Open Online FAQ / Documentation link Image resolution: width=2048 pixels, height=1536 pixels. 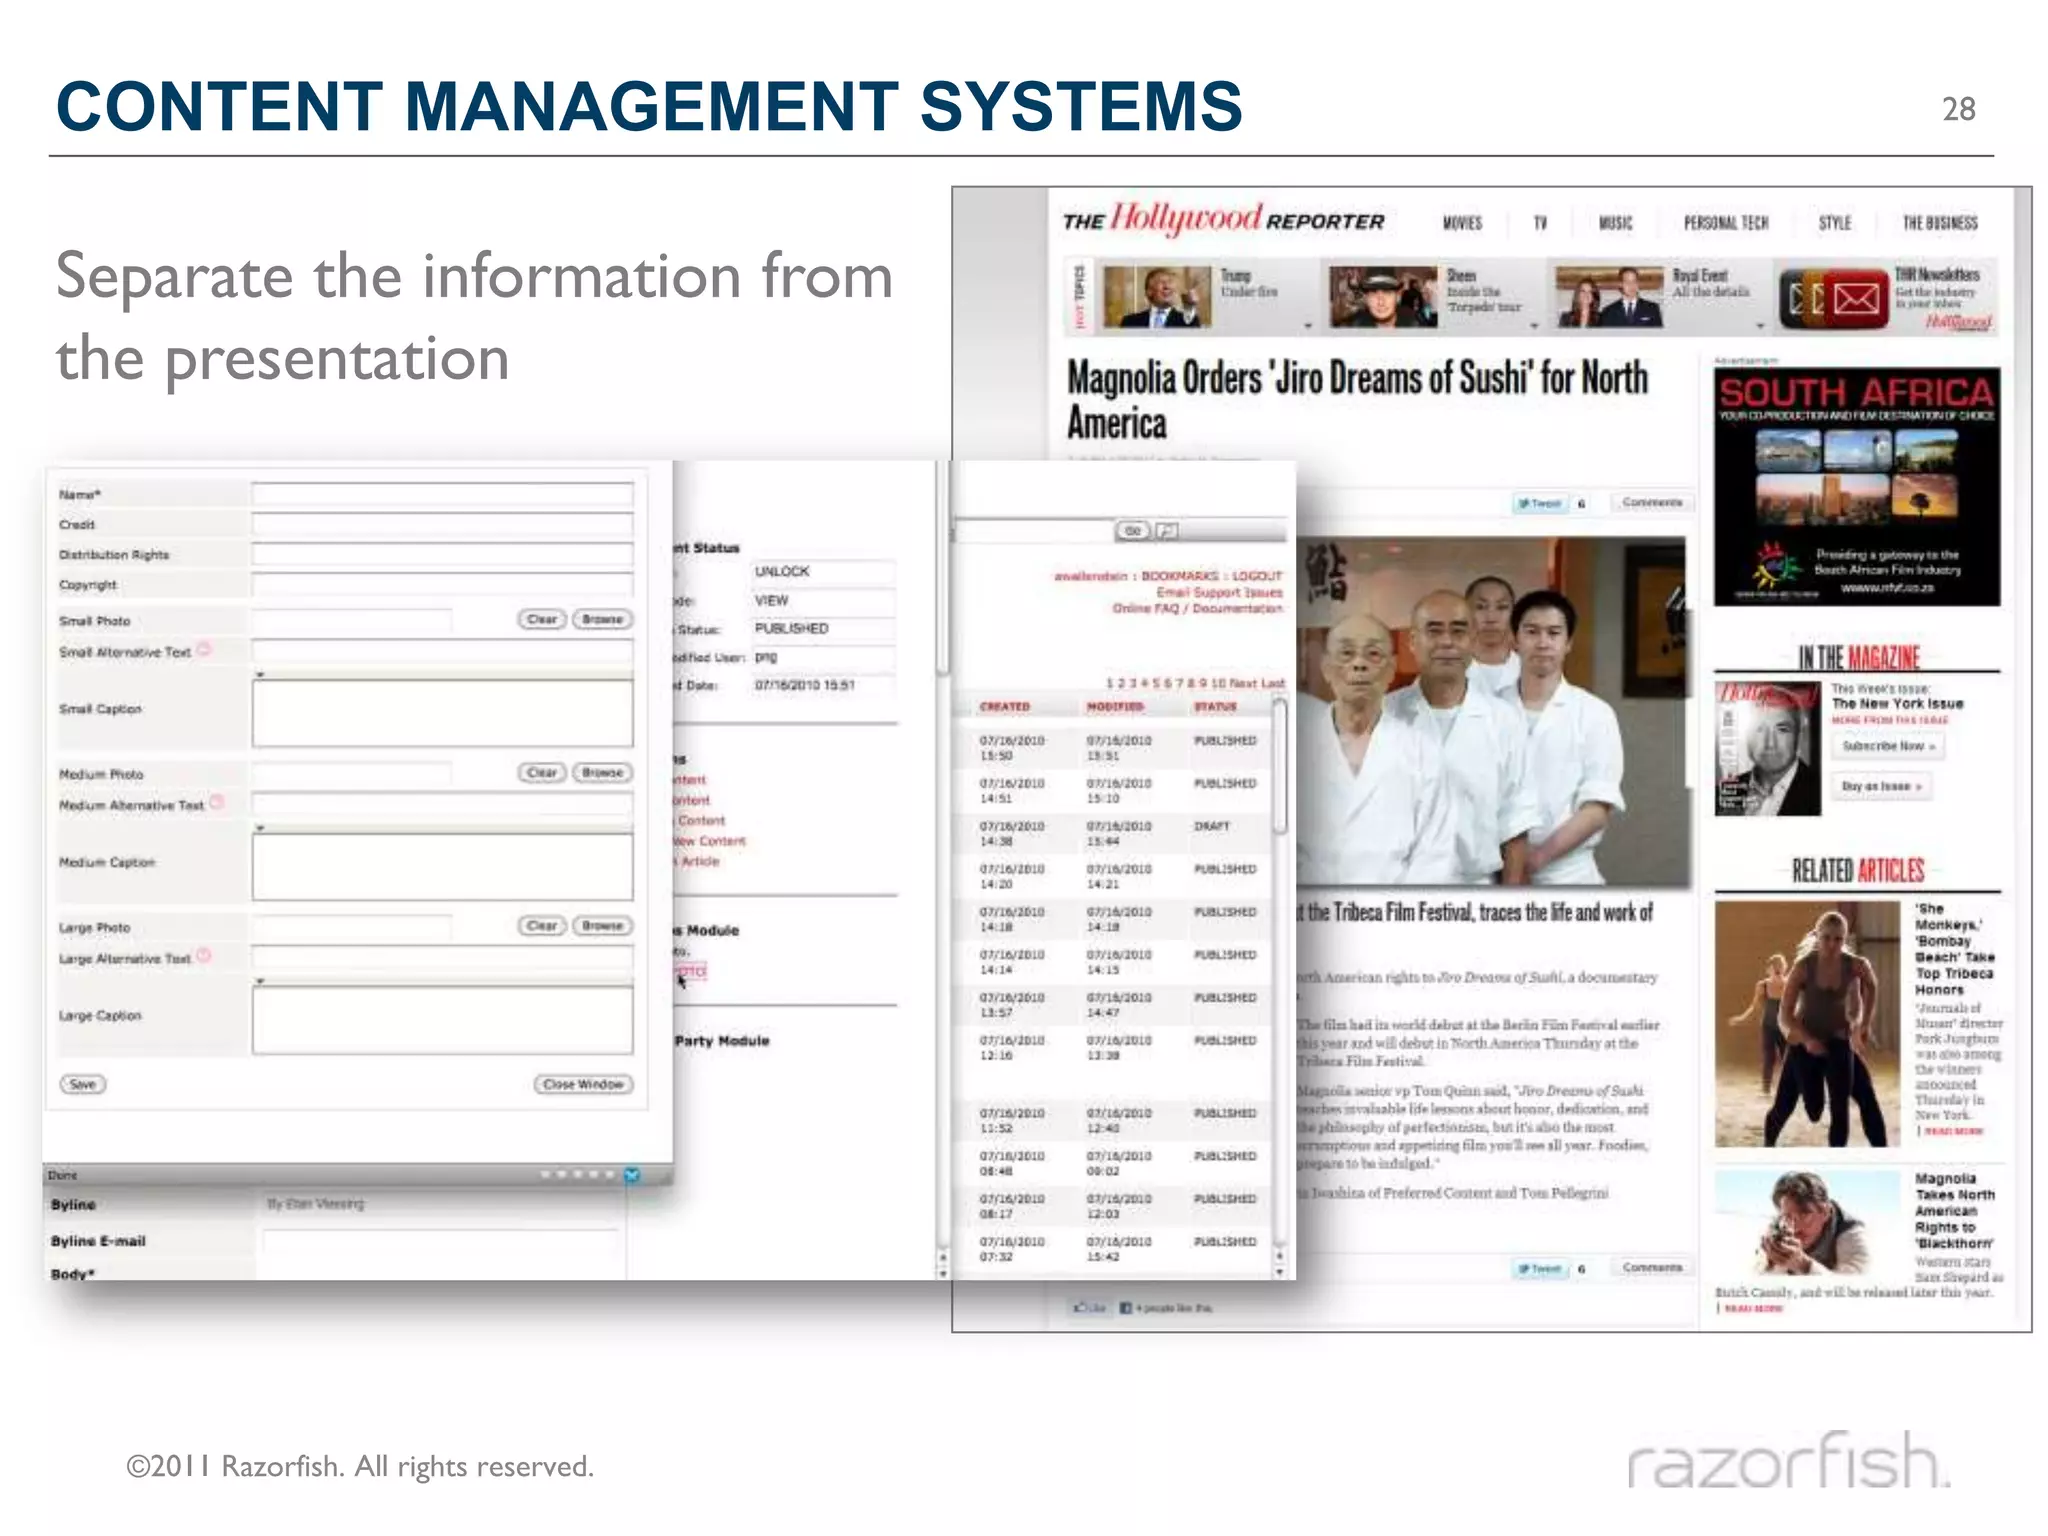1198,608
